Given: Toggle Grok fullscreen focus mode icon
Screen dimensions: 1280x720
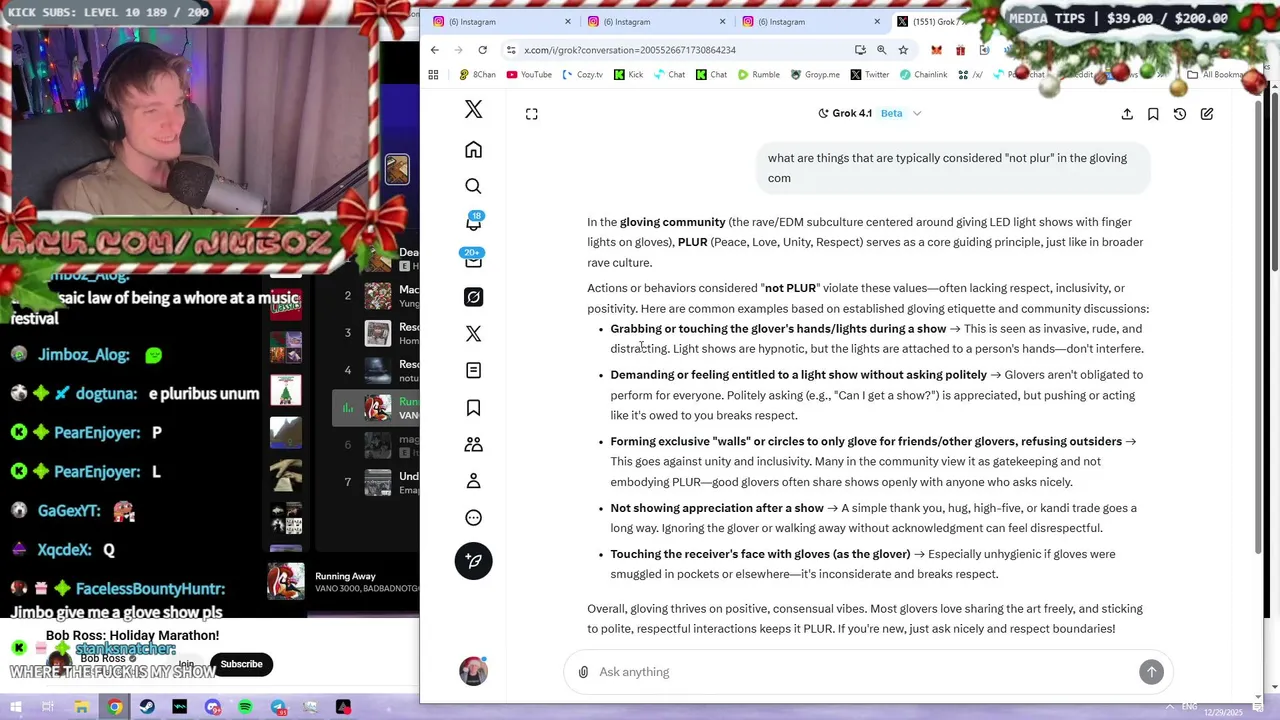Looking at the screenshot, I should (532, 114).
